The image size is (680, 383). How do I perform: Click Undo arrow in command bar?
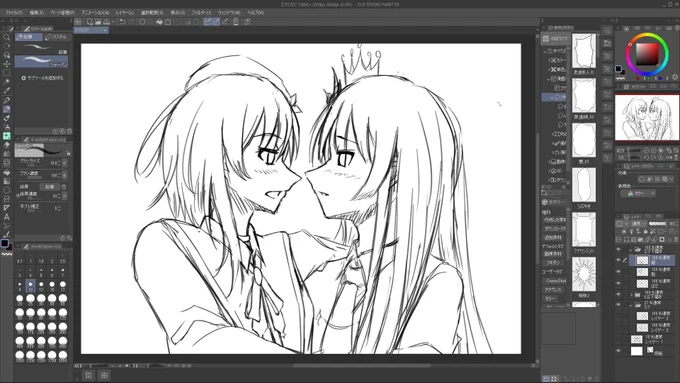(123, 21)
